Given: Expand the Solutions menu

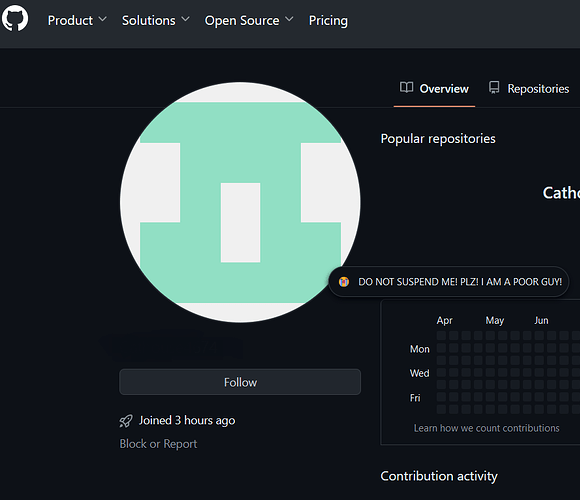Looking at the screenshot, I should 155,20.
